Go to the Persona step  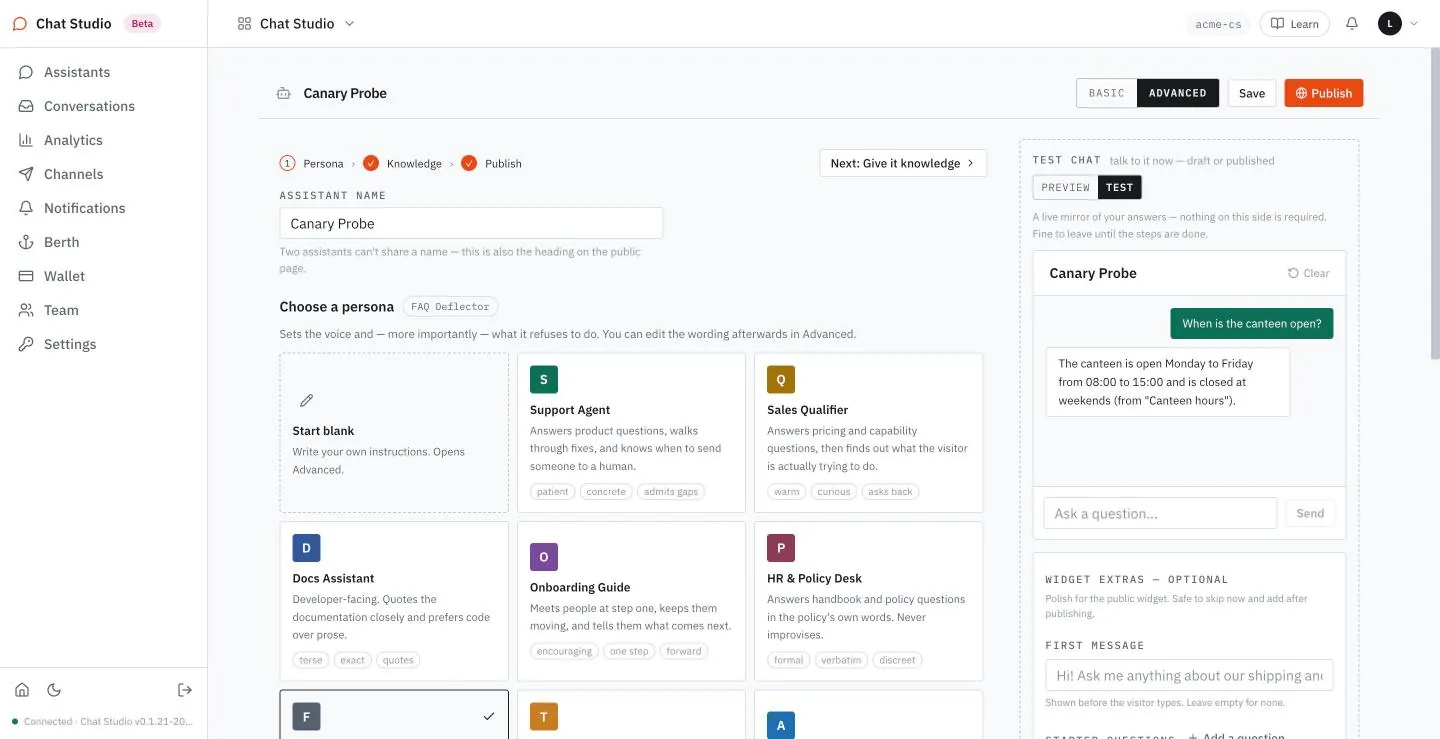(x=312, y=163)
